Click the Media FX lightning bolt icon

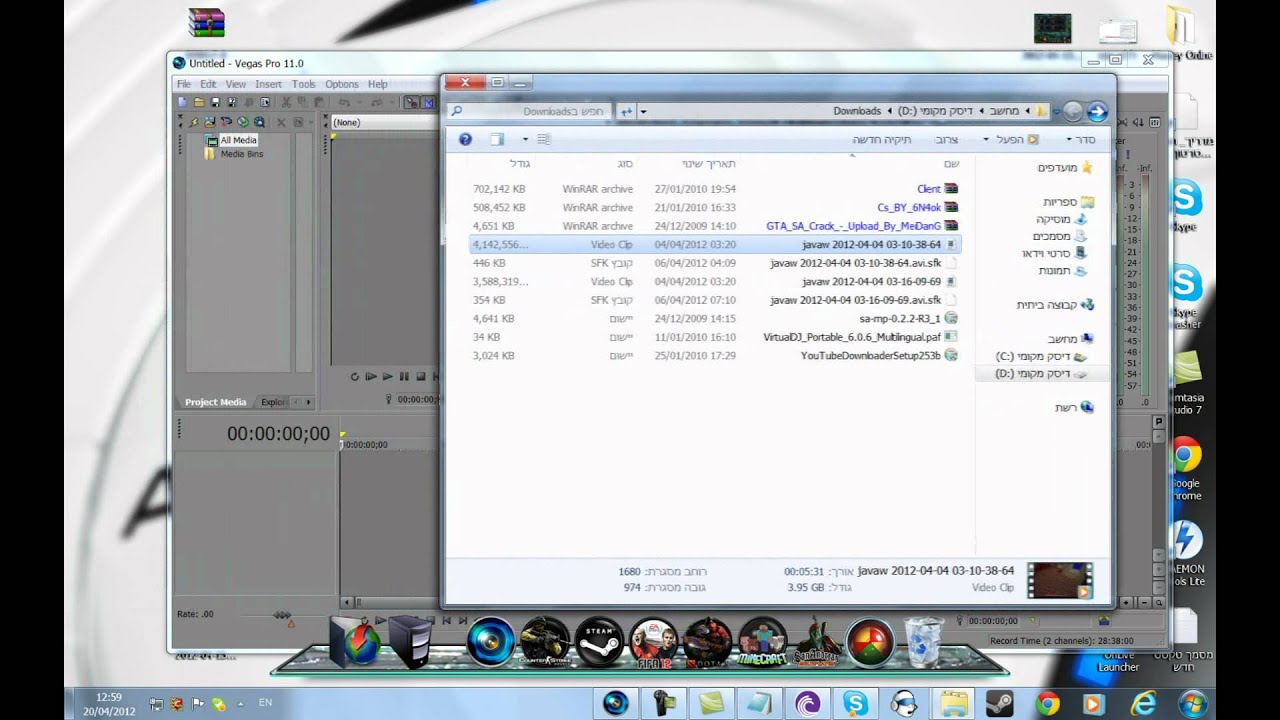(x=195, y=122)
